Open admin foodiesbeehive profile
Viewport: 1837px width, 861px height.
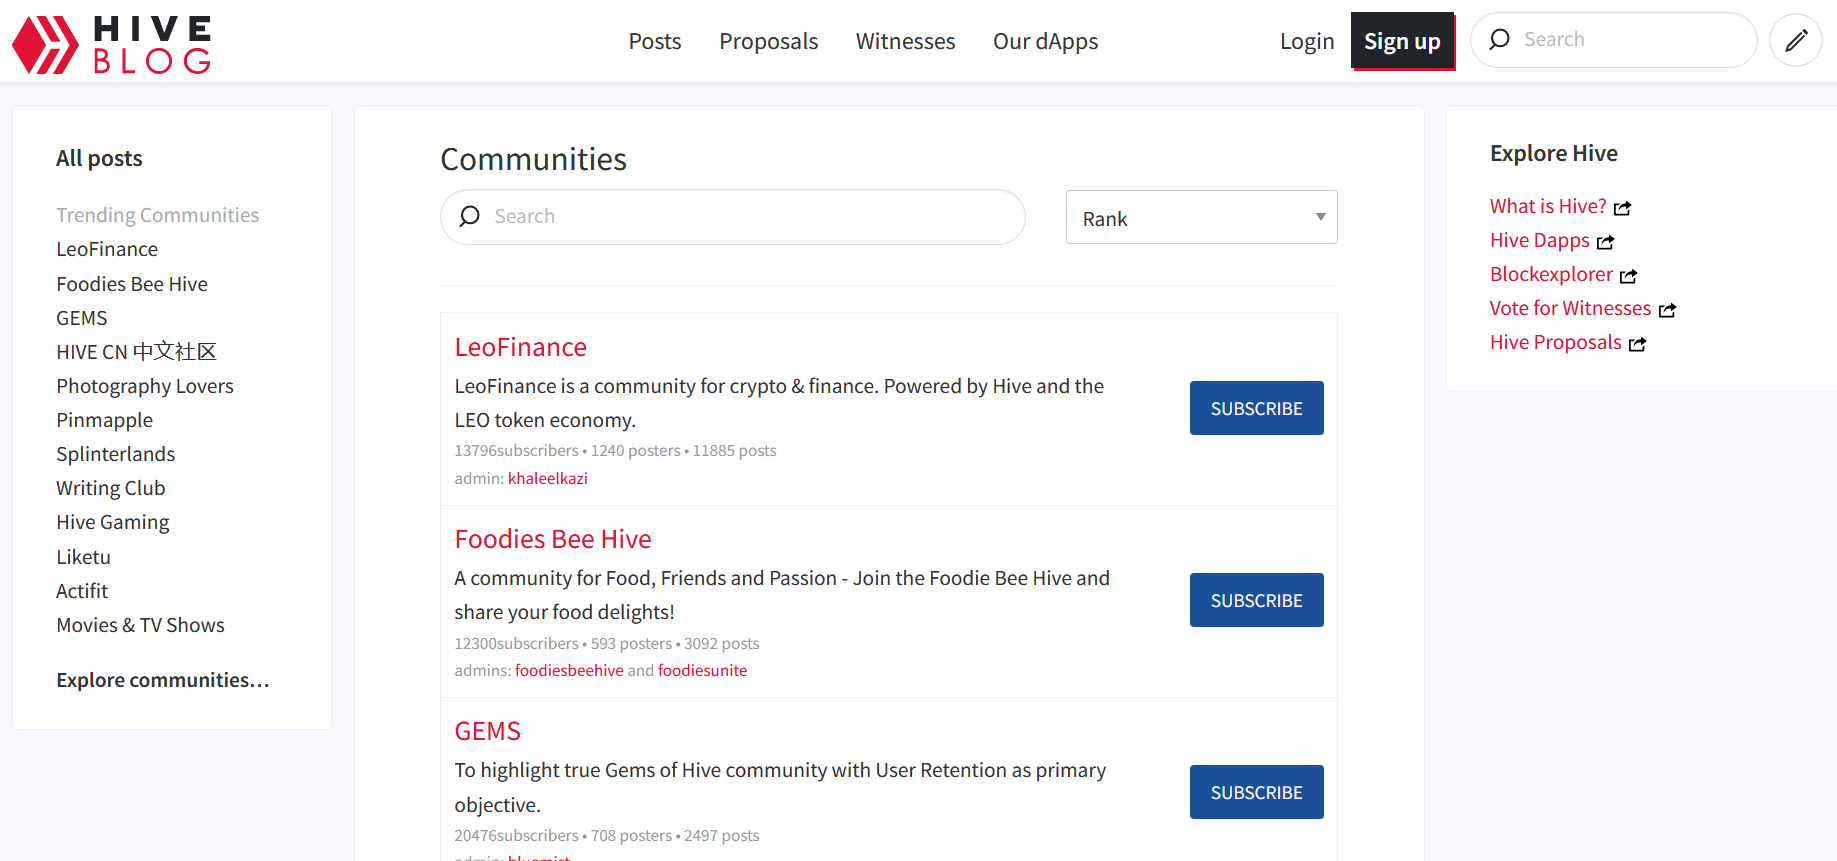click(x=569, y=670)
